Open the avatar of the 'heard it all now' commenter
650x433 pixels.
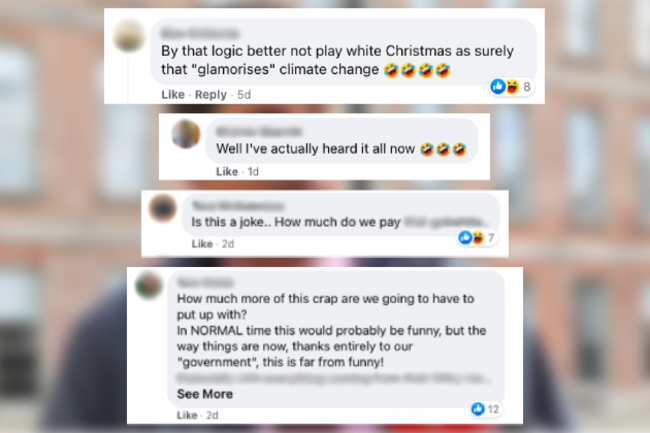[x=186, y=134]
